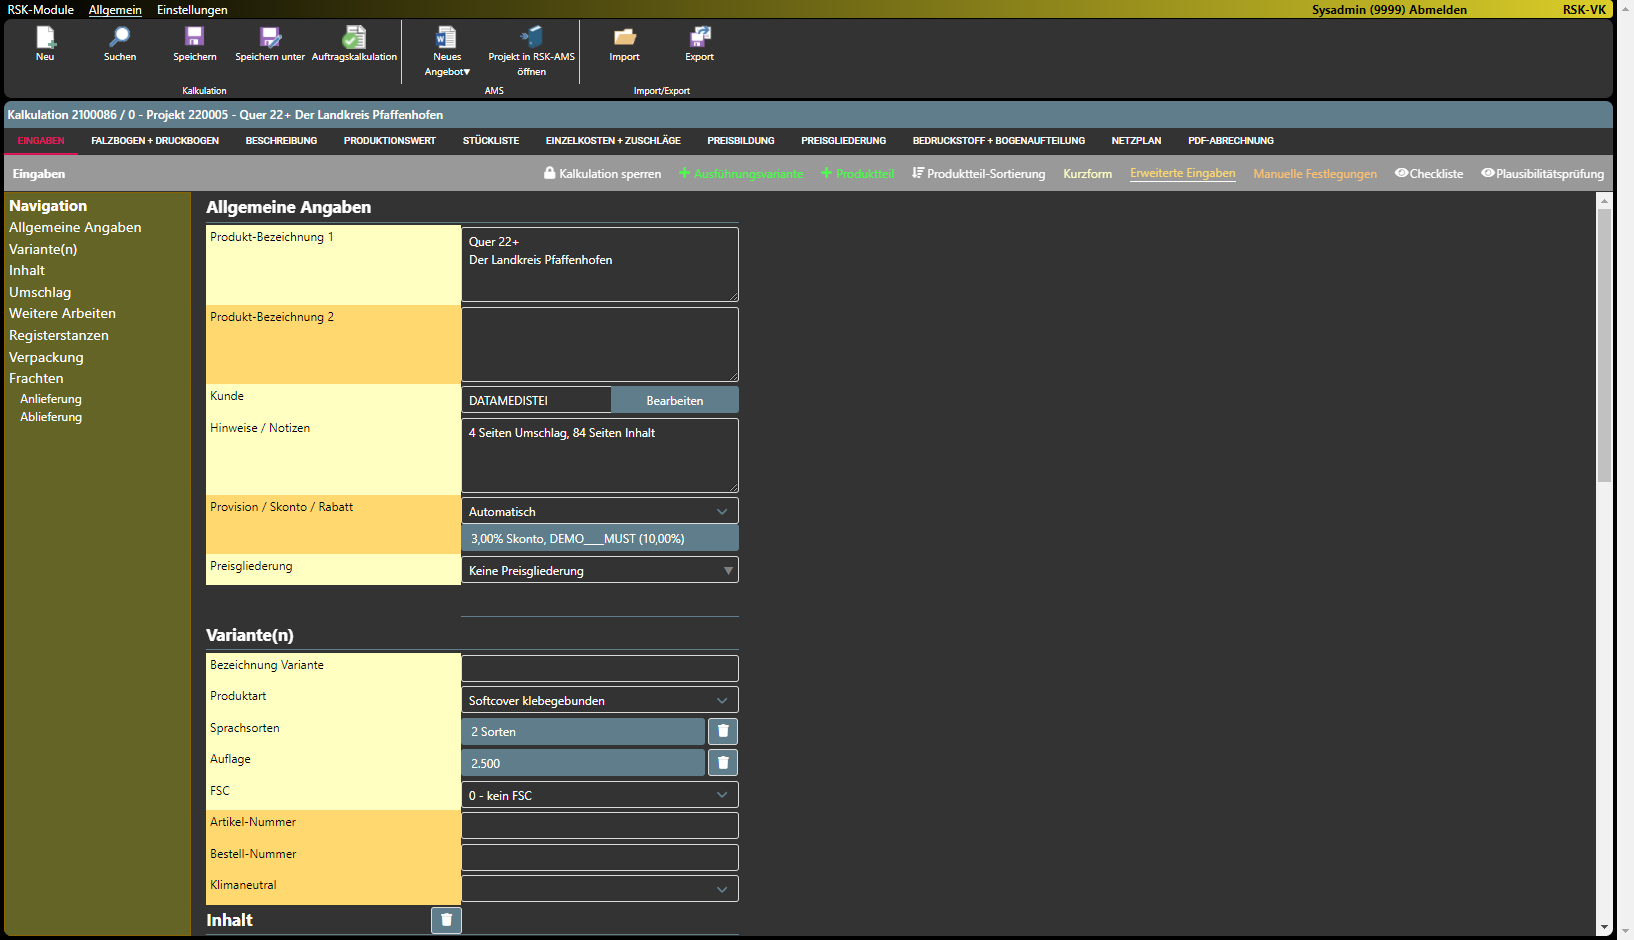Click the Skonto DEMO___MUST button
Viewport: 1634px width, 940px height.
[600, 538]
